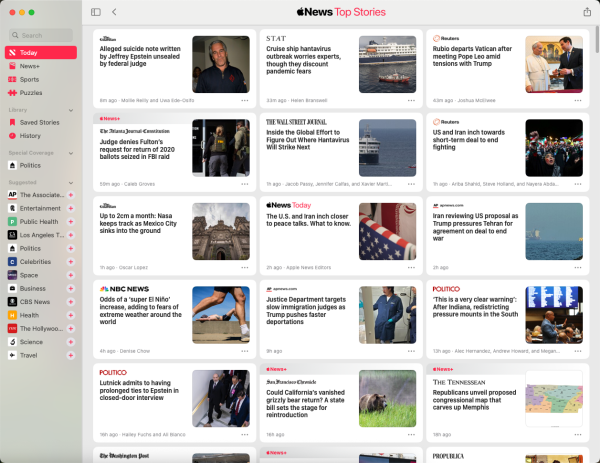Open more options for grizzly bear story
Image resolution: width=600 pixels, height=463 pixels.
coord(411,435)
